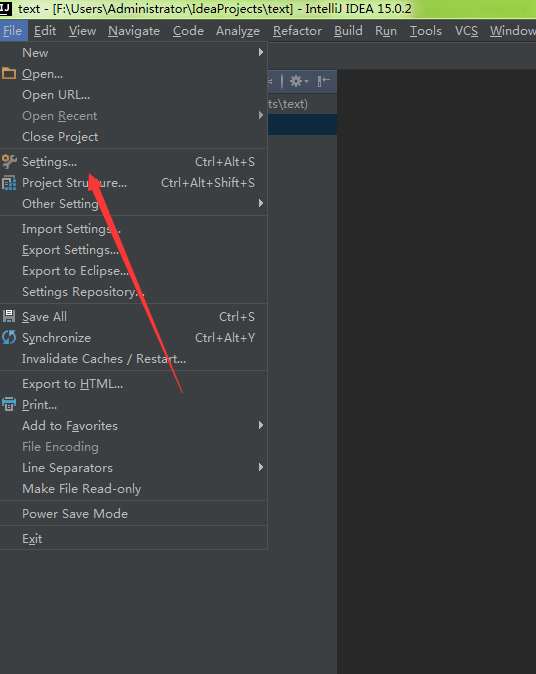The height and width of the screenshot is (674, 536).
Task: Open the Build menu
Action: pos(348,31)
